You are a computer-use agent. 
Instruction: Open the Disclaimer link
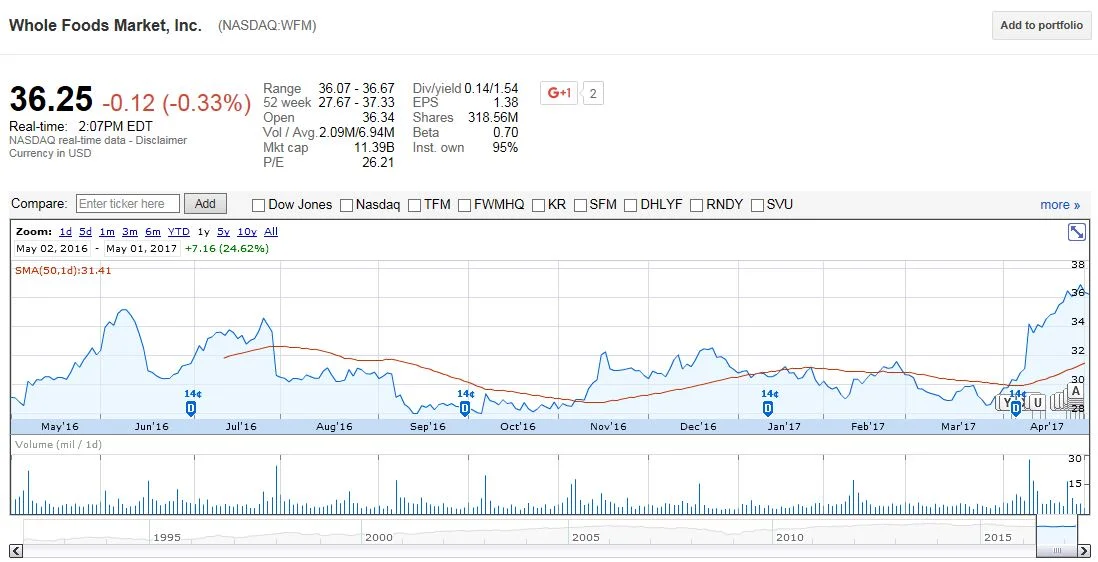pos(161,140)
